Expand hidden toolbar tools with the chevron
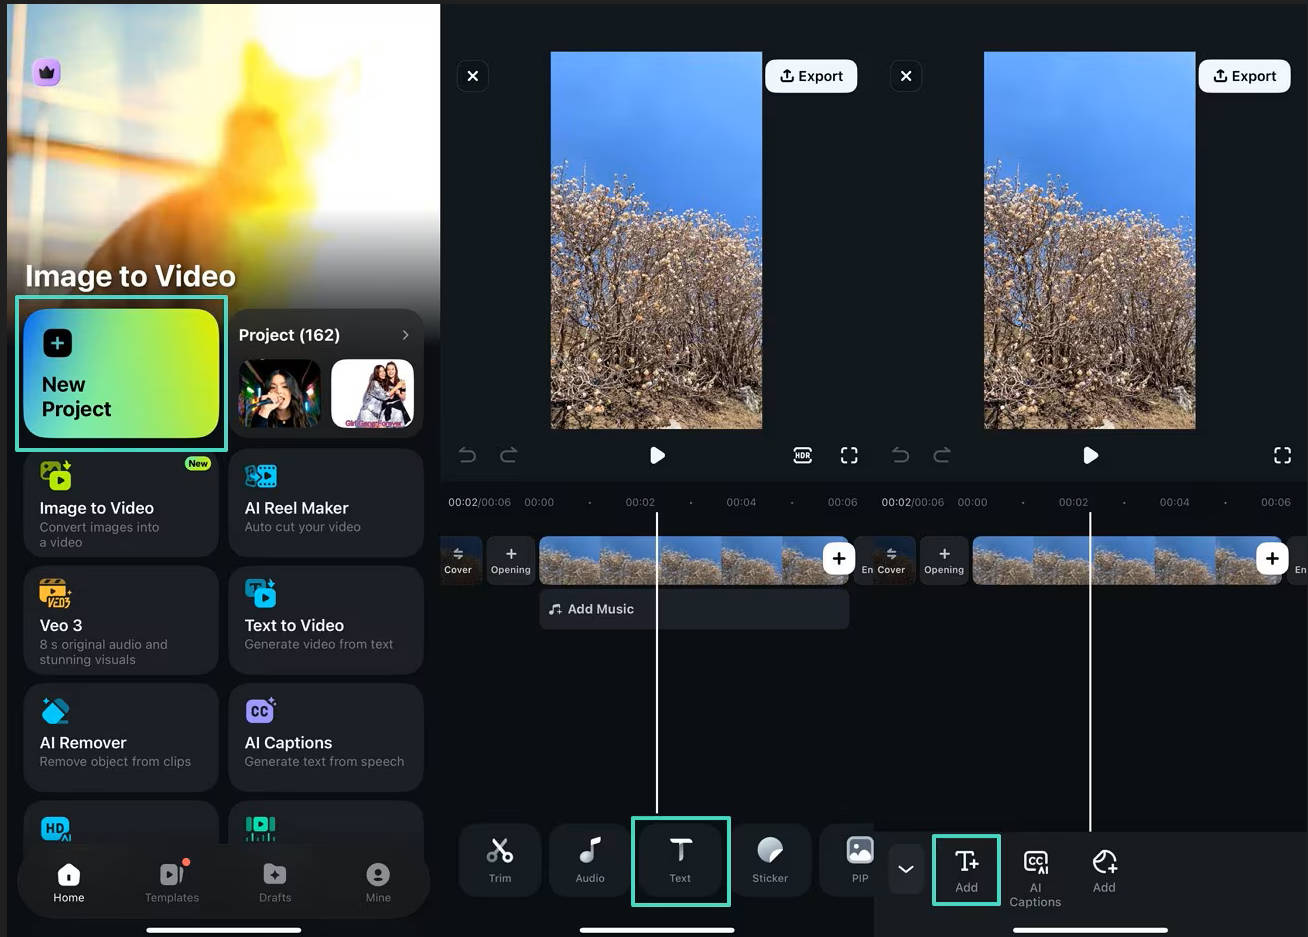This screenshot has width=1308, height=937. [906, 869]
